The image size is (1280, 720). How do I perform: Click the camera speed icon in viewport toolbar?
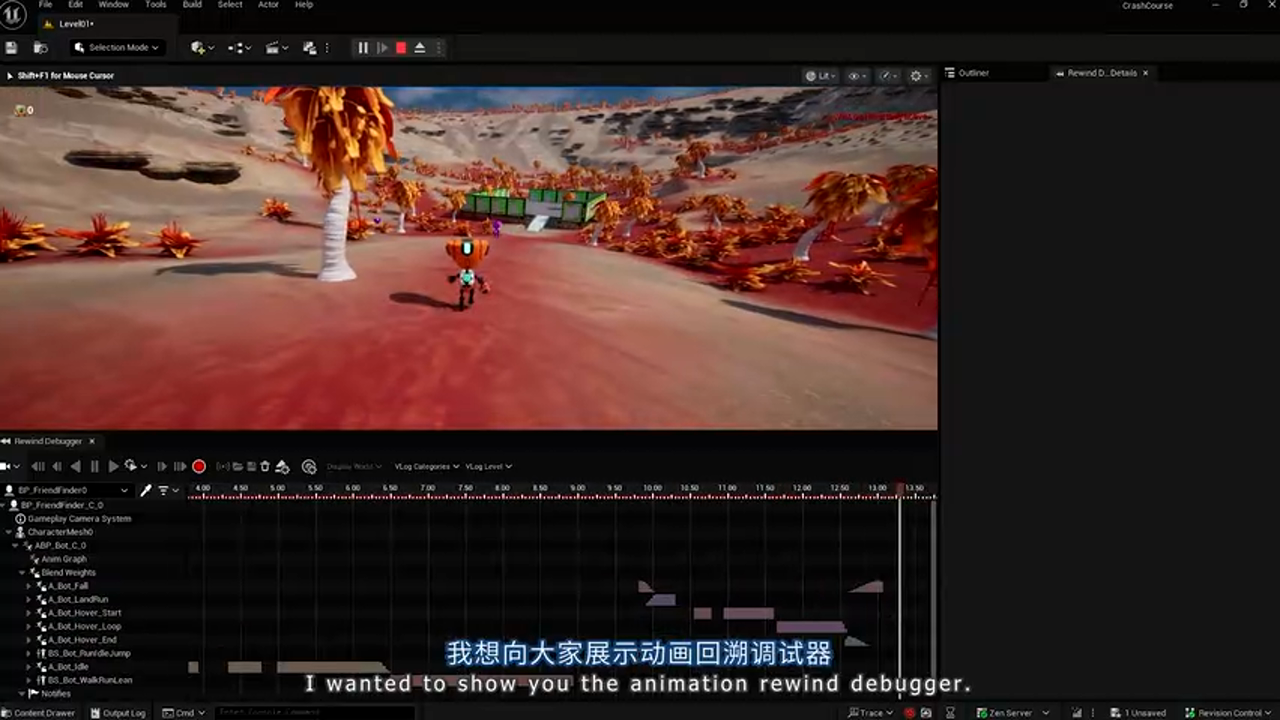[x=885, y=75]
